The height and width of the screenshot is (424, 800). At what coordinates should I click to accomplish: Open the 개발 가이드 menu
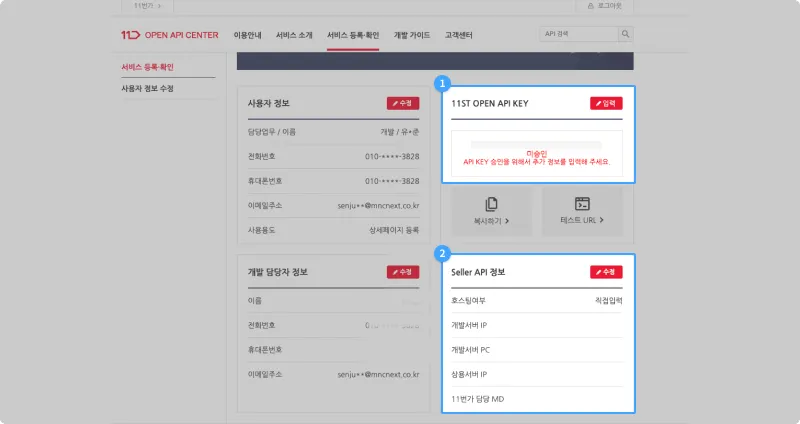[x=412, y=35]
